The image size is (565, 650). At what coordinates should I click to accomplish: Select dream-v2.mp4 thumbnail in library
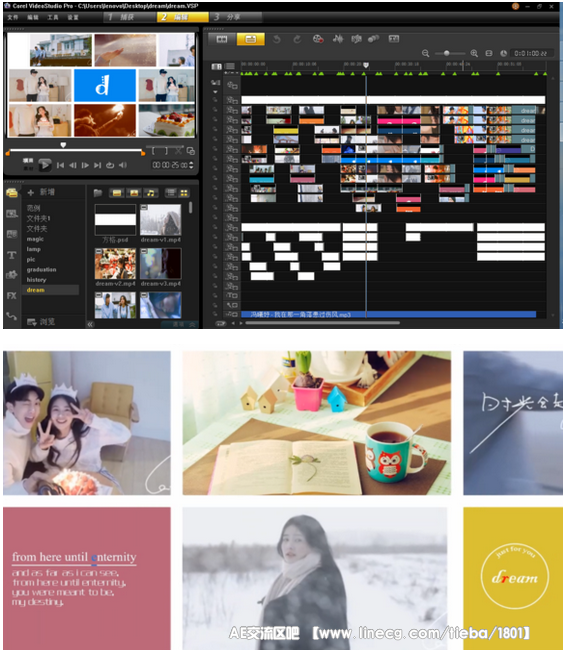tap(115, 264)
